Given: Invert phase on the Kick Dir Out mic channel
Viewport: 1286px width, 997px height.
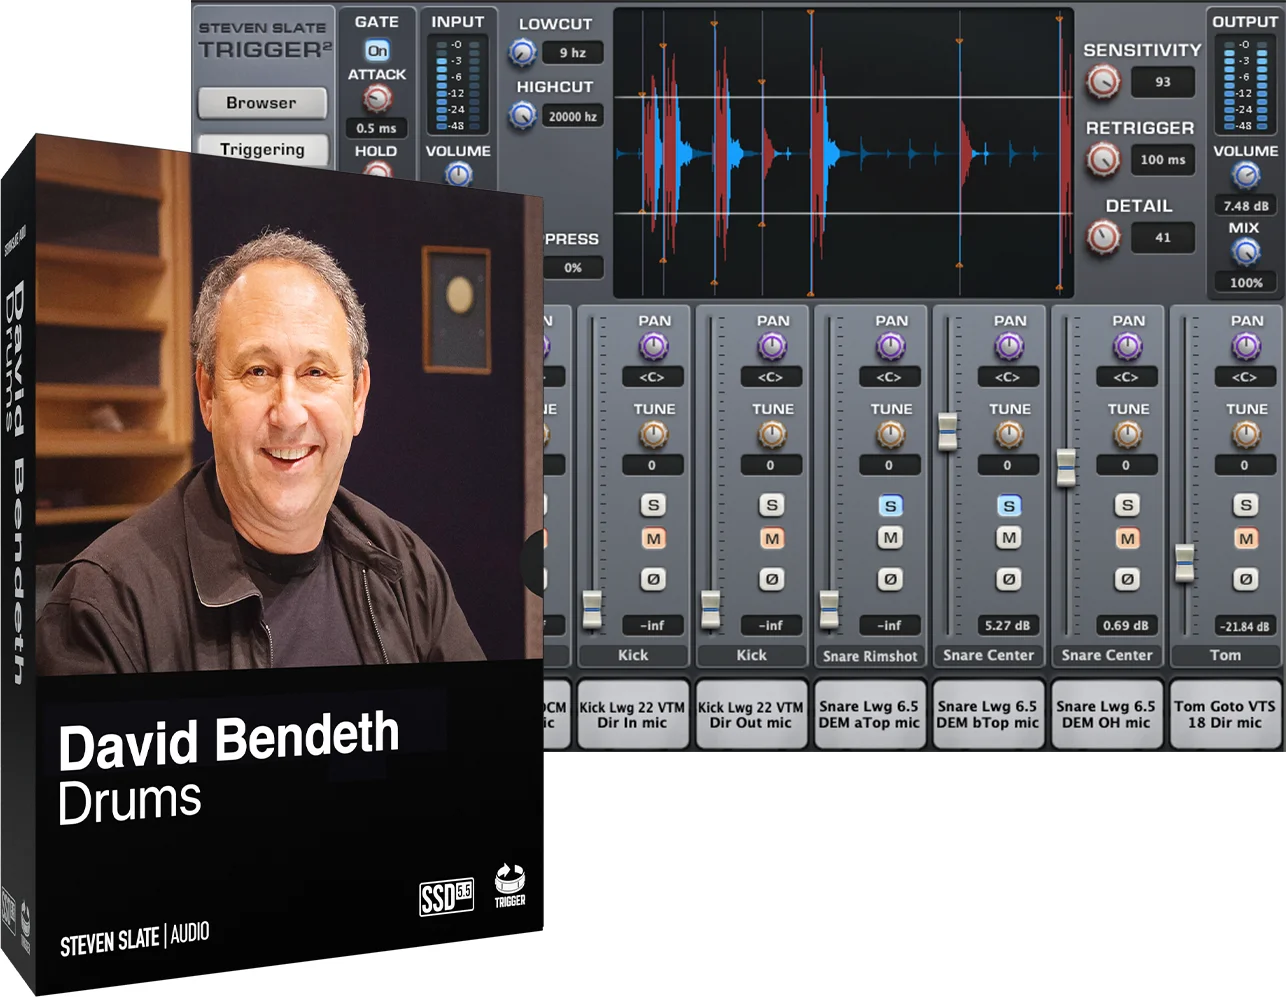Looking at the screenshot, I should (x=772, y=579).
